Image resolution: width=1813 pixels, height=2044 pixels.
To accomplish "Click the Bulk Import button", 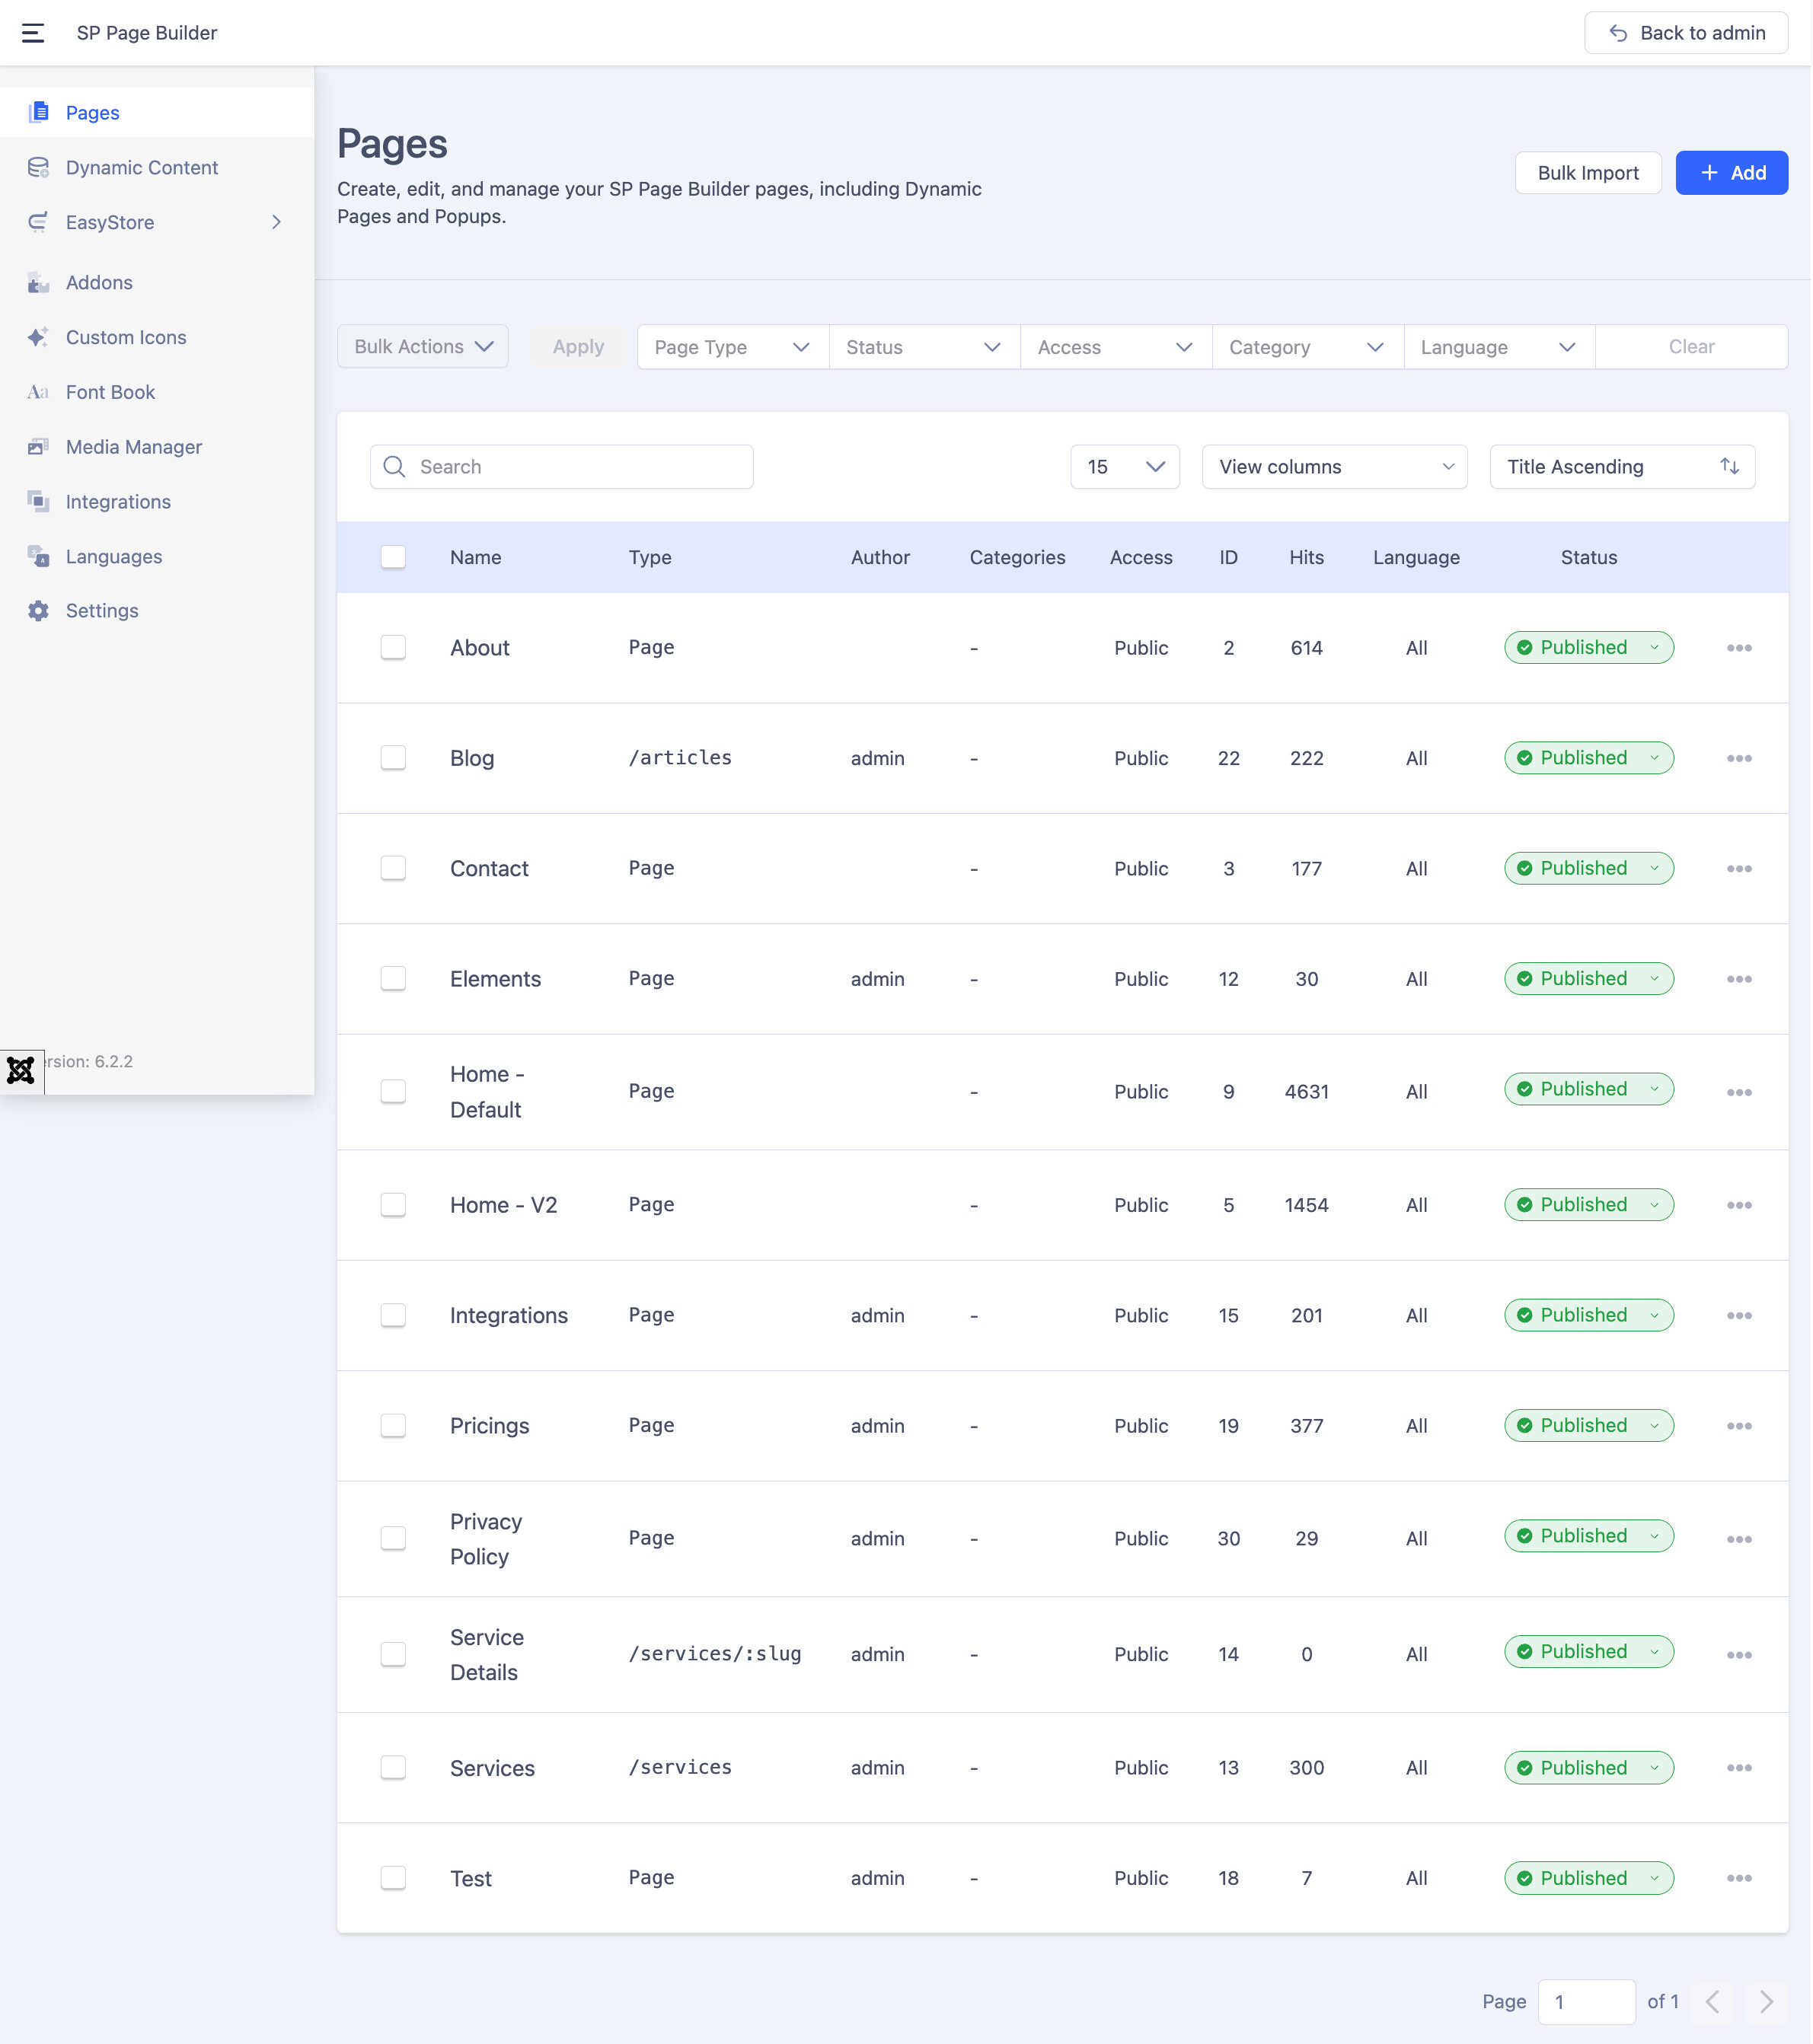I will [x=1587, y=173].
